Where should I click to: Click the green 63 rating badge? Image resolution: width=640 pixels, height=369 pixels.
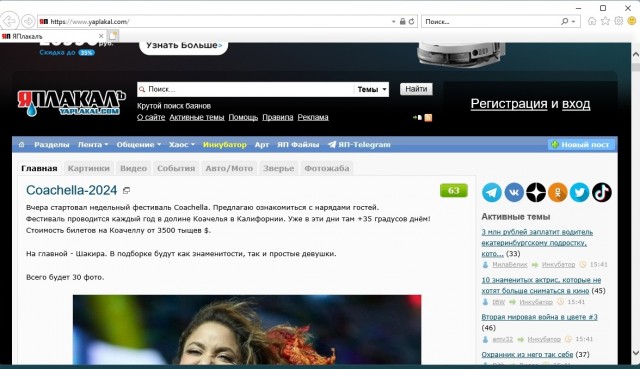point(453,191)
